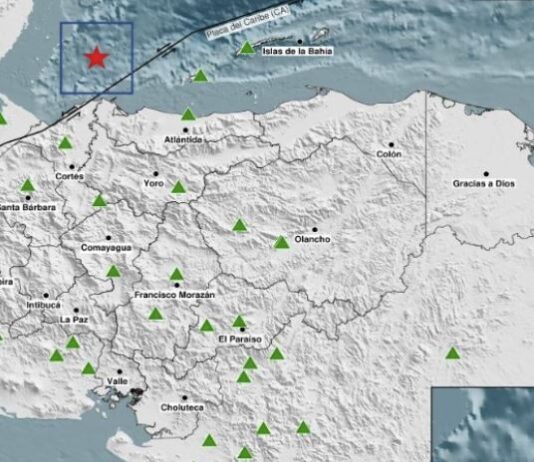Image resolution: width=534 pixels, height=462 pixels.
Task: Click triangle directly above El Paraíso dot
Action: point(239,321)
